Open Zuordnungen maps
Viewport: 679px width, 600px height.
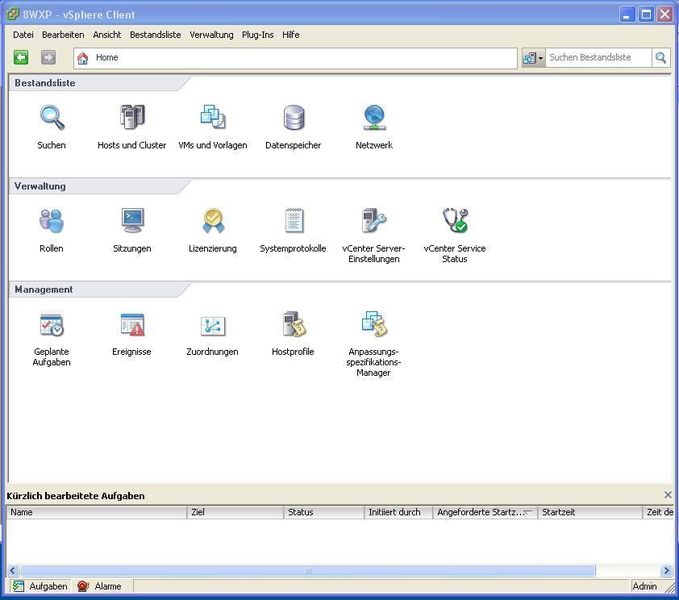(x=213, y=326)
